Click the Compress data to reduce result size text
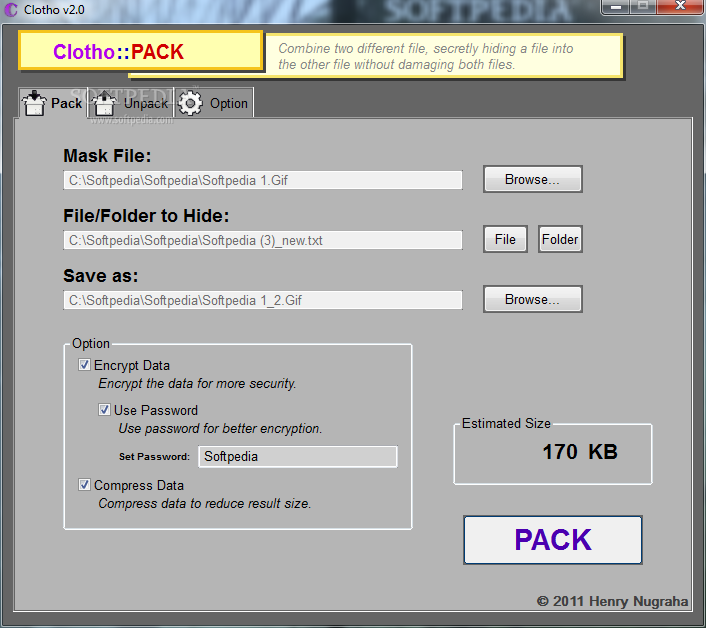 click(x=205, y=503)
